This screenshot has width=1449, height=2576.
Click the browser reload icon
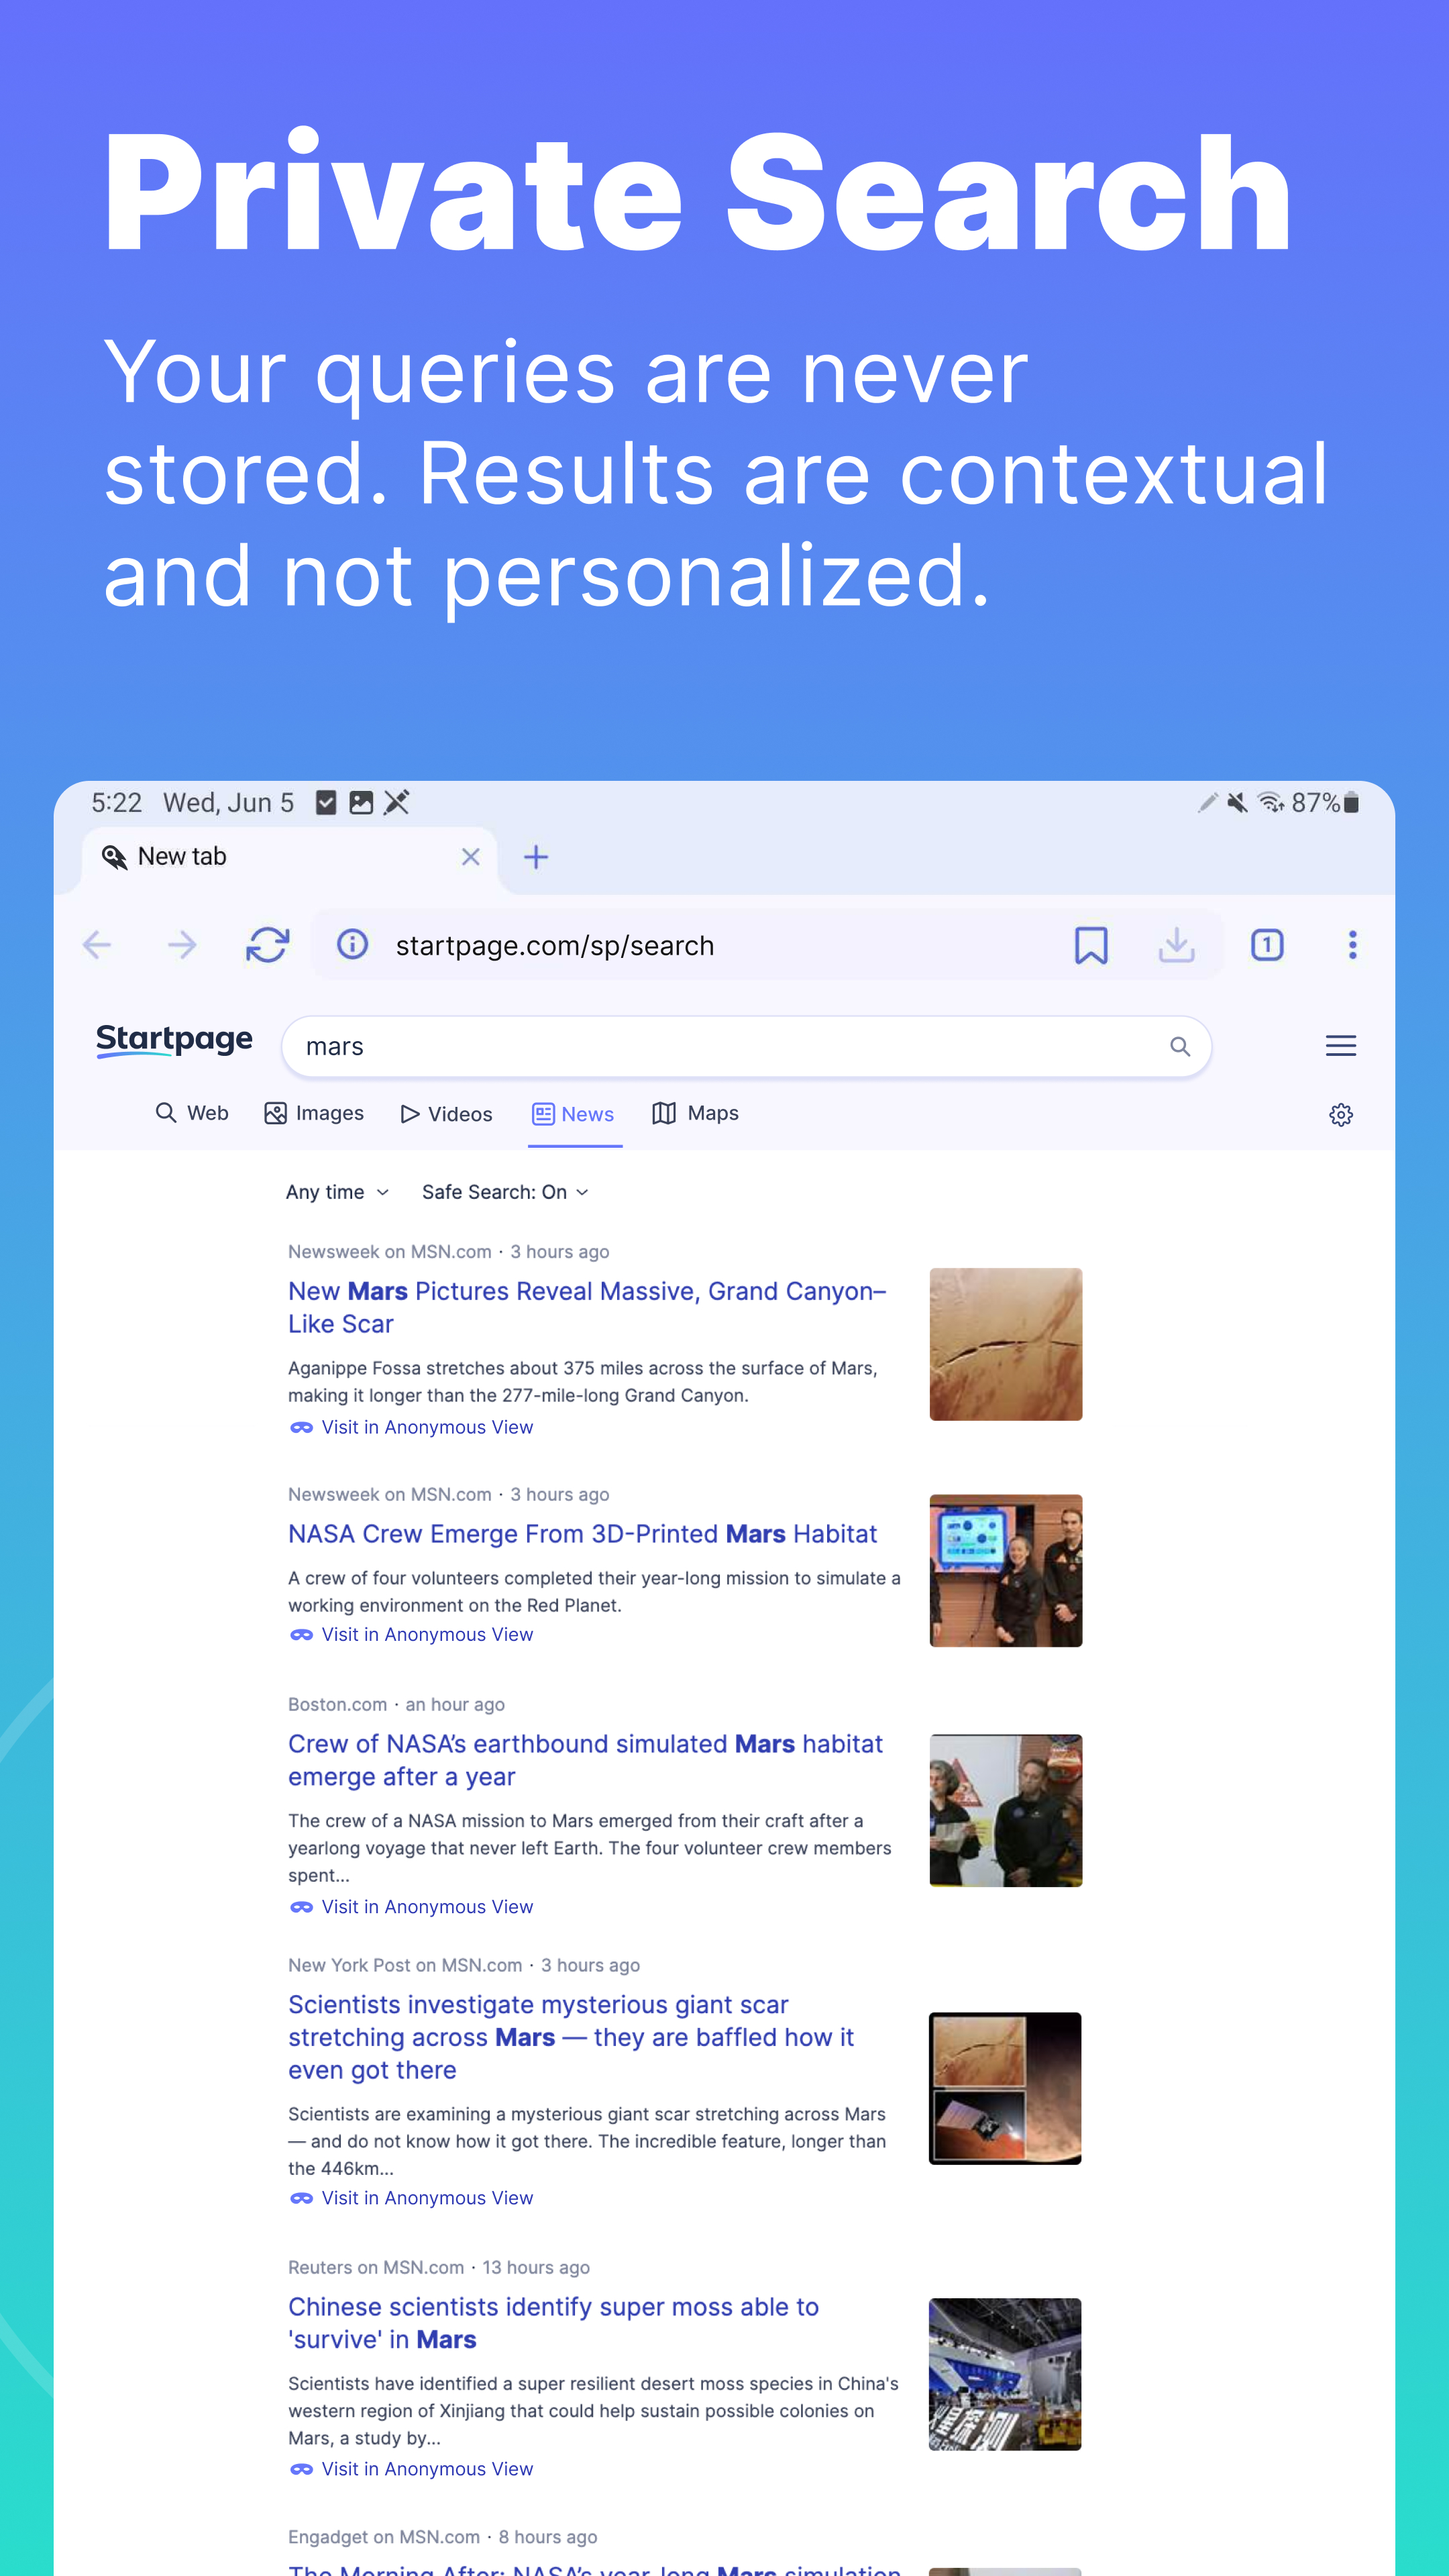point(267,945)
